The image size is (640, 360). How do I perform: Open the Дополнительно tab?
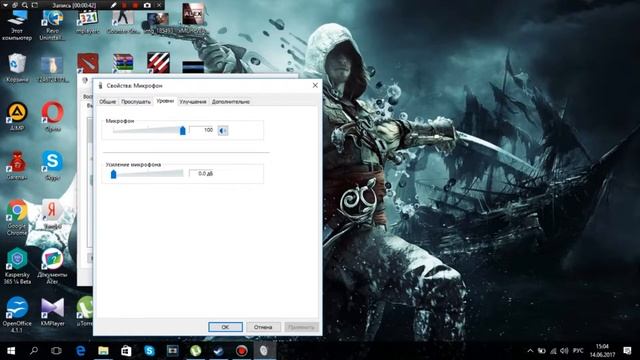[x=231, y=102]
